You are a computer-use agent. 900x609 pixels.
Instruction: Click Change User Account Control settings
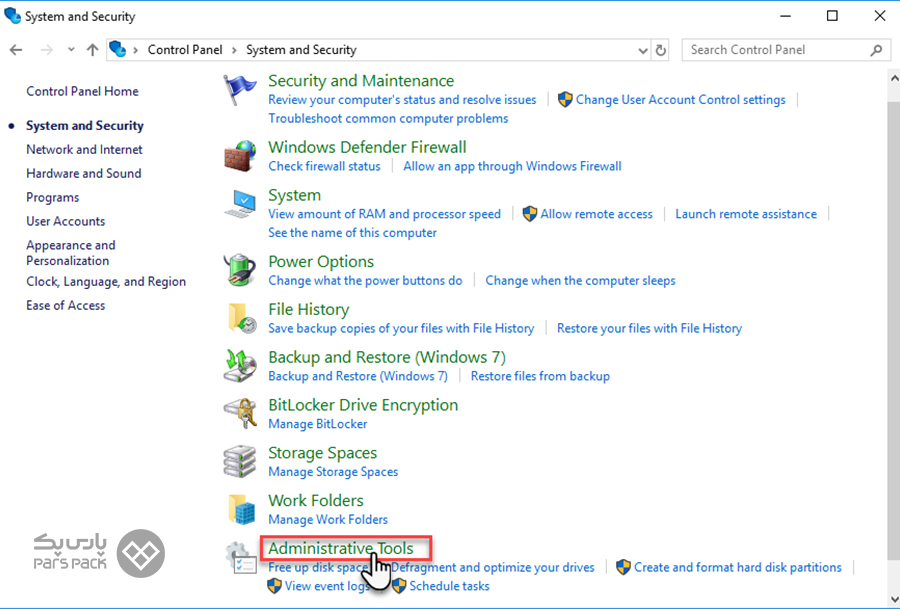click(680, 100)
